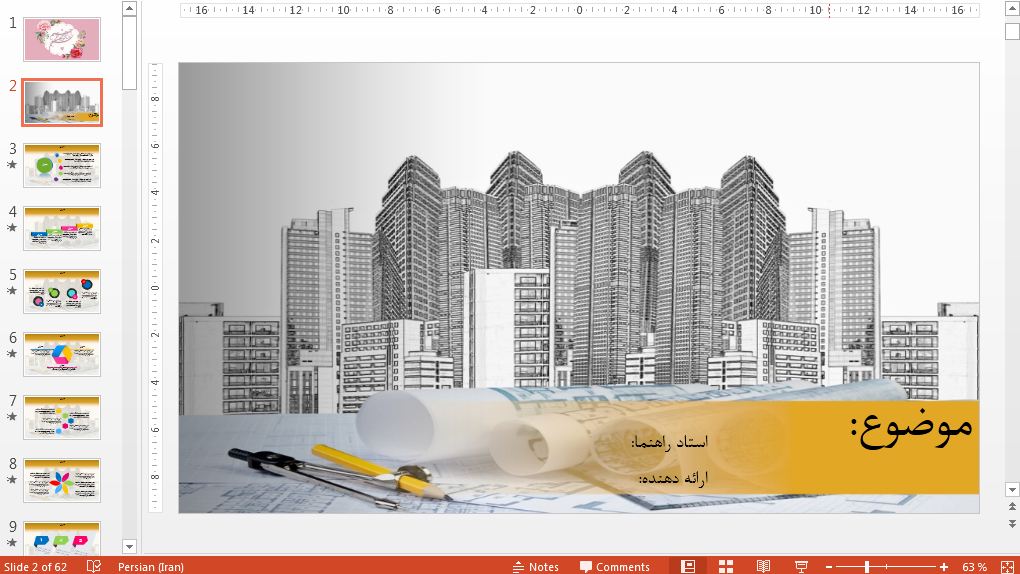
Task: Select slide 1 thumbnail with floral design
Action: point(62,39)
